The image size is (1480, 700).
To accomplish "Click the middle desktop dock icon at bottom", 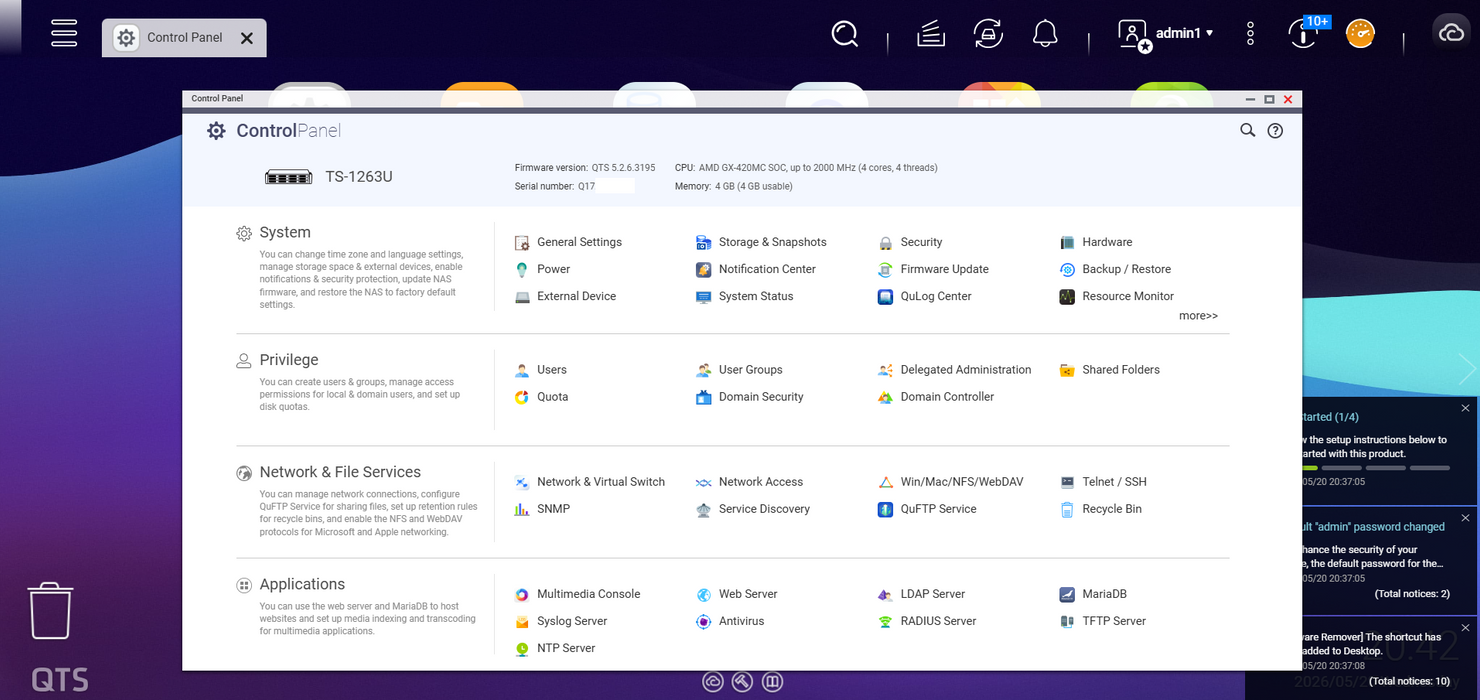I will tap(742, 682).
